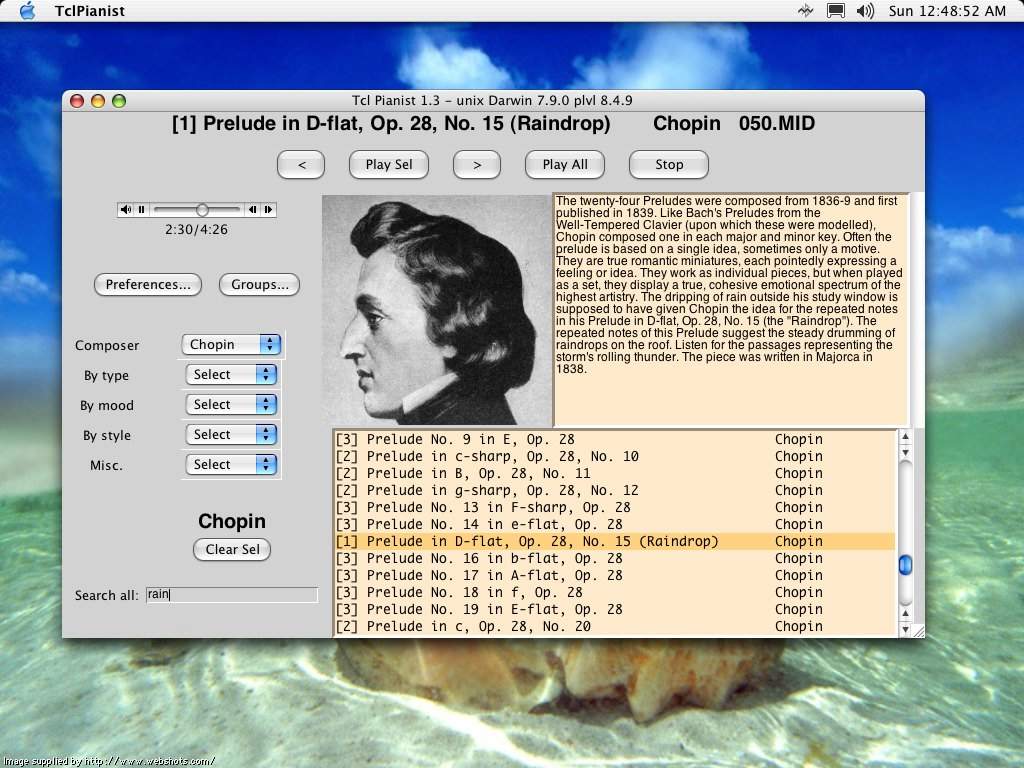The width and height of the screenshot is (1024, 768).
Task: Mute audio using the speaker icon in the player
Action: (x=126, y=209)
